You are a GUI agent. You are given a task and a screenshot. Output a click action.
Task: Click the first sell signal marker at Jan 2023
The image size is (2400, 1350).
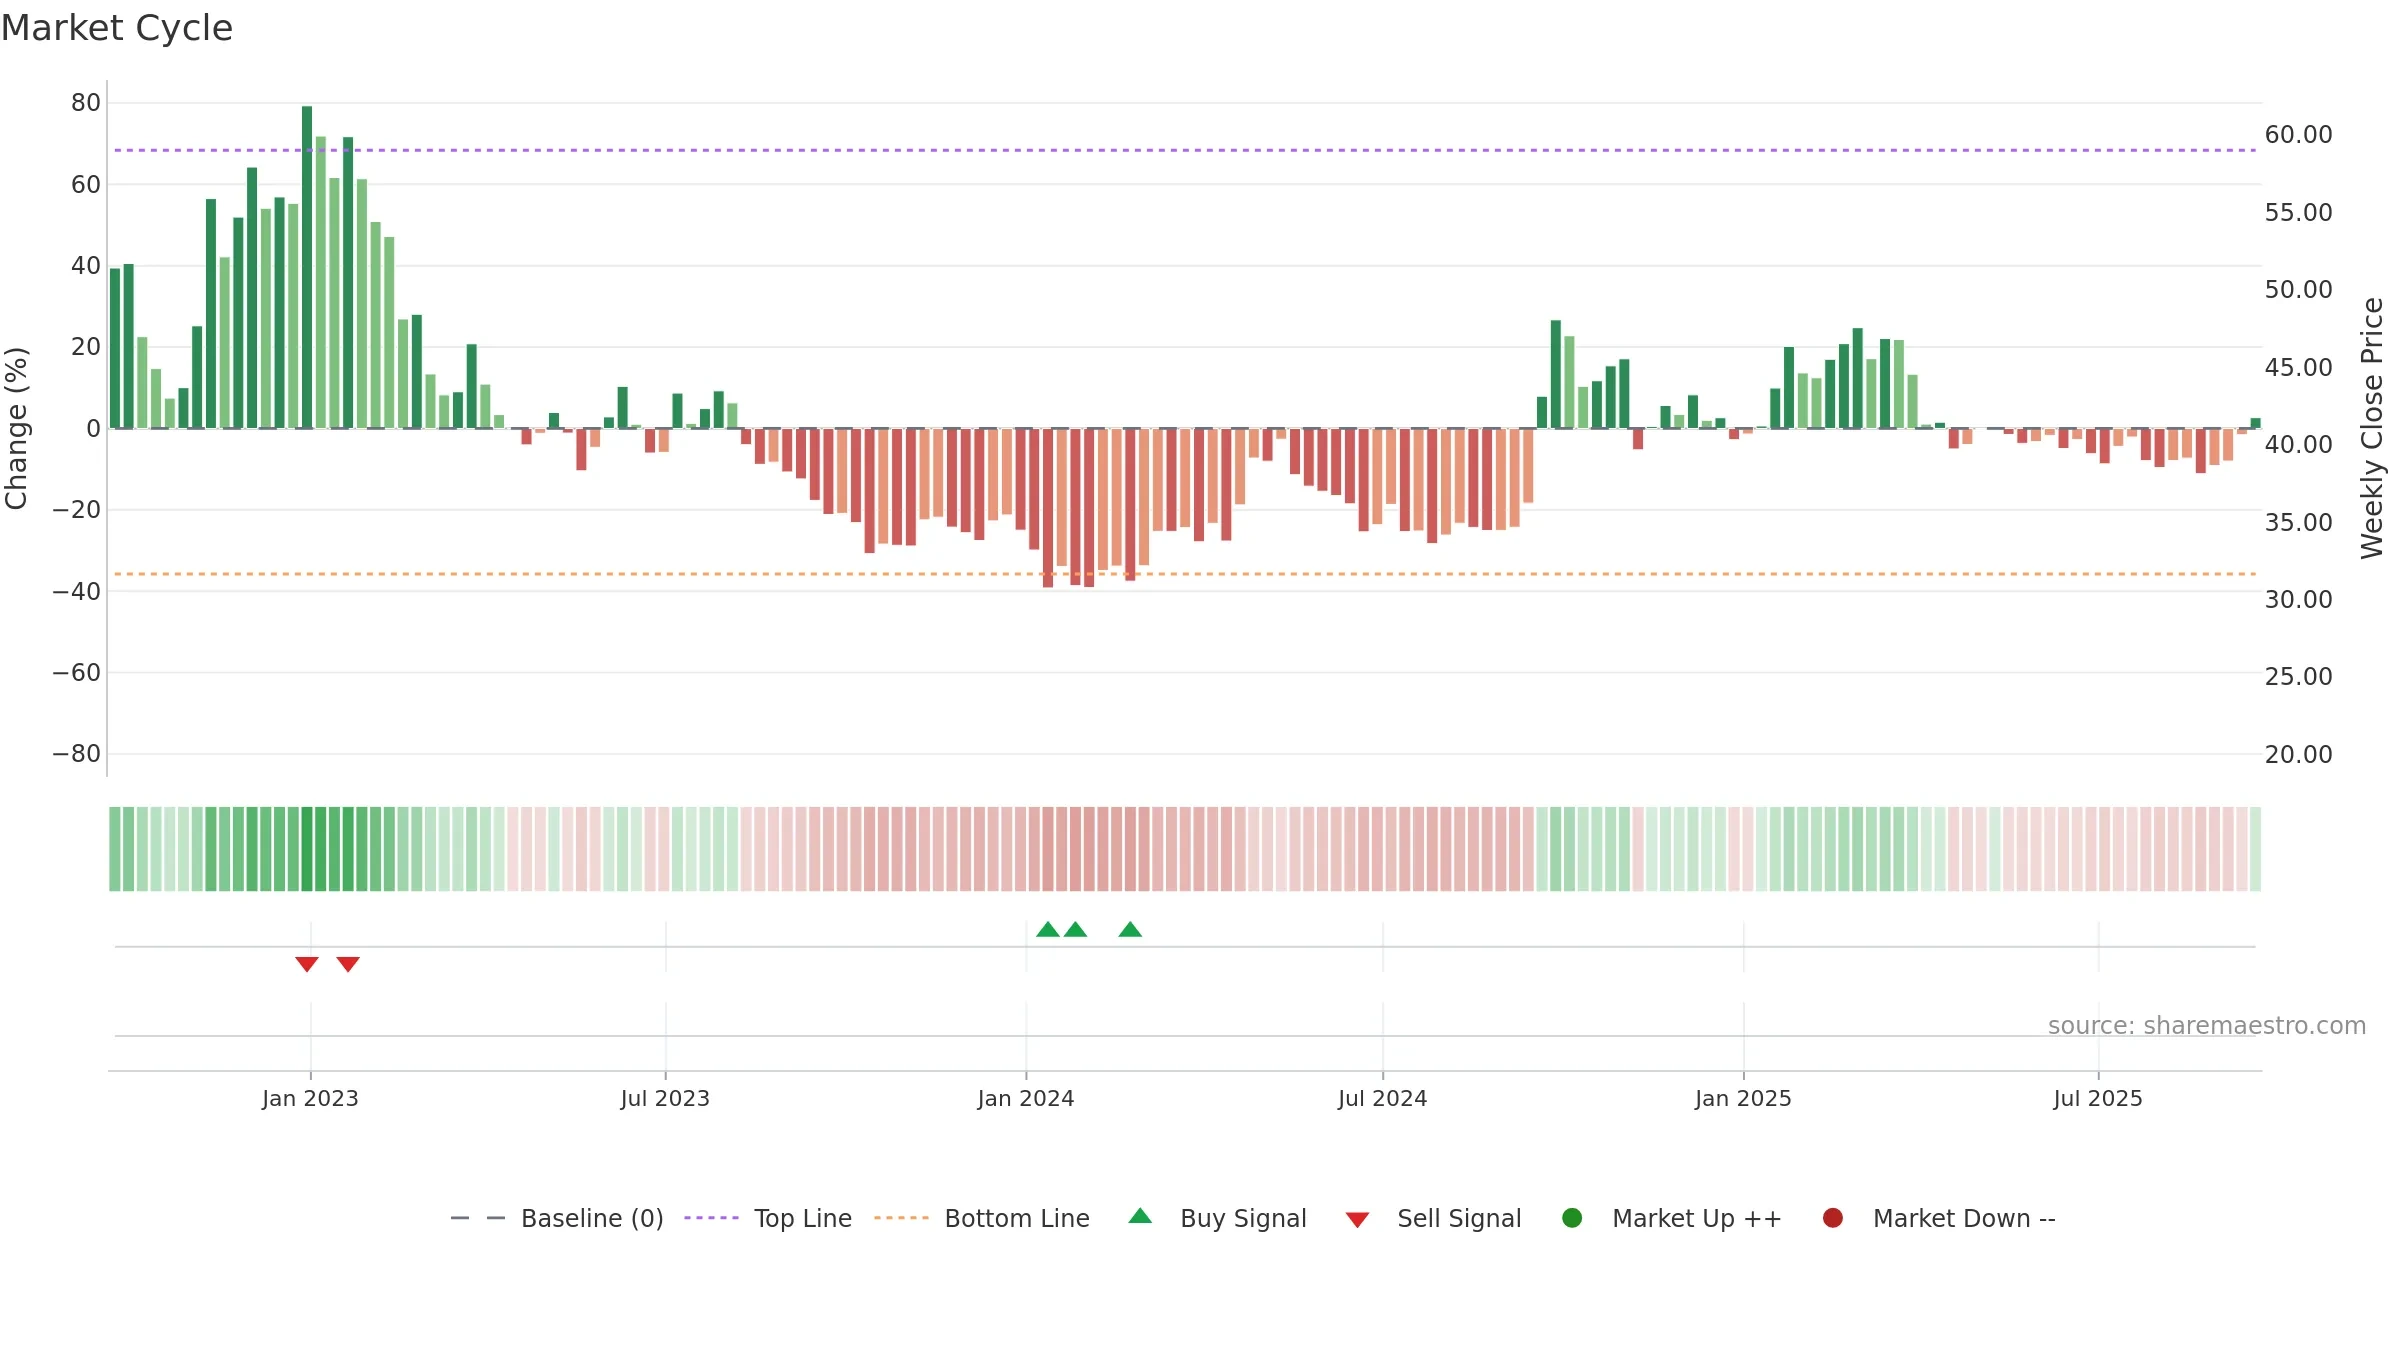[x=307, y=964]
